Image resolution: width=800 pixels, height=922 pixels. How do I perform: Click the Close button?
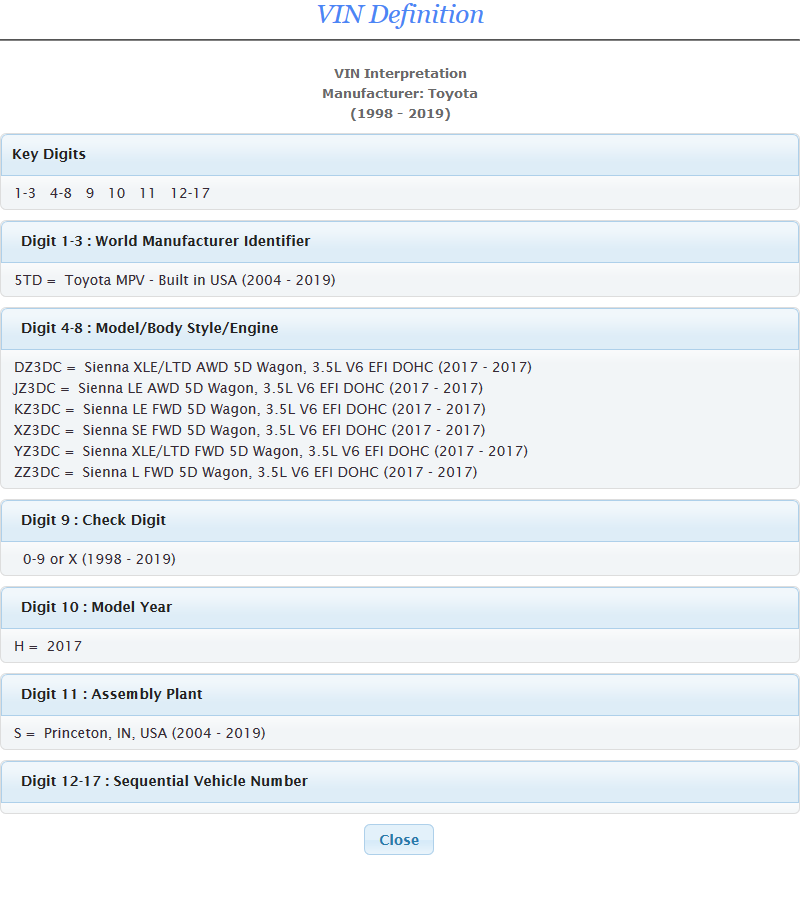(399, 840)
